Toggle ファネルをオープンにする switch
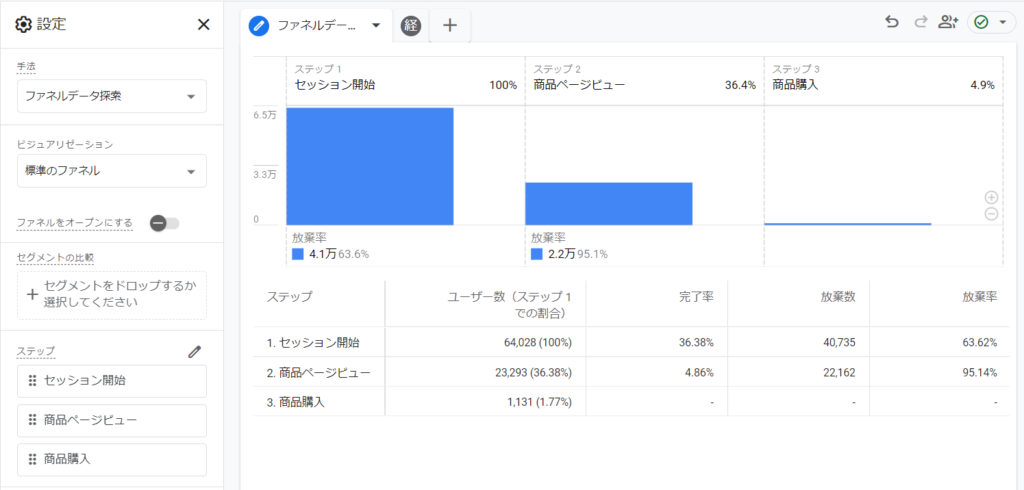Screen dimensions: 1024x490 click(164, 223)
